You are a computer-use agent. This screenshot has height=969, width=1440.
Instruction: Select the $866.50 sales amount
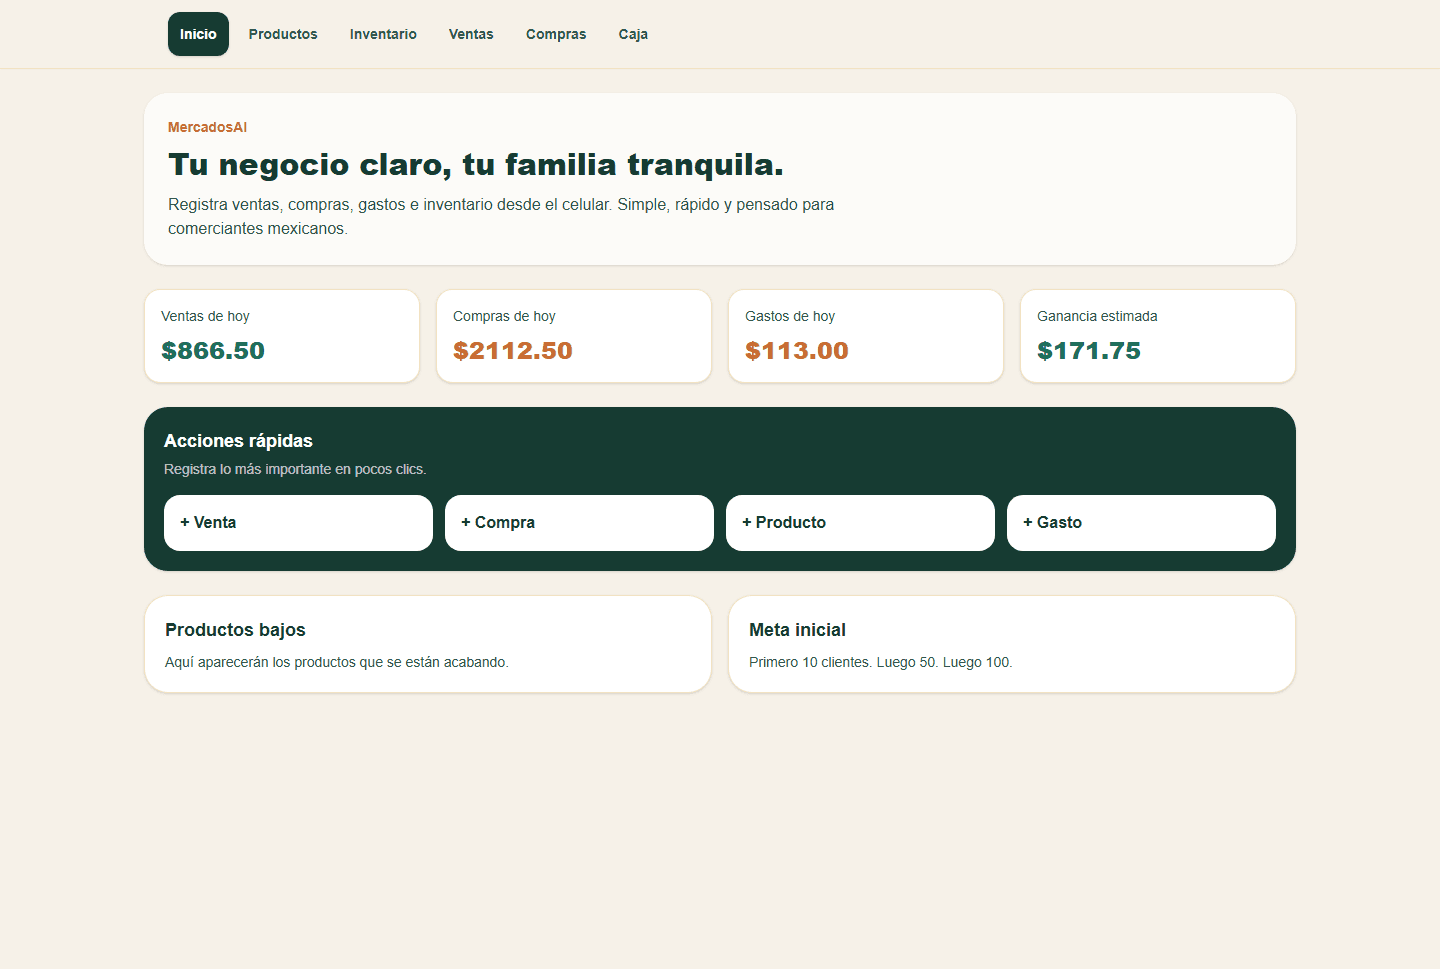point(213,351)
